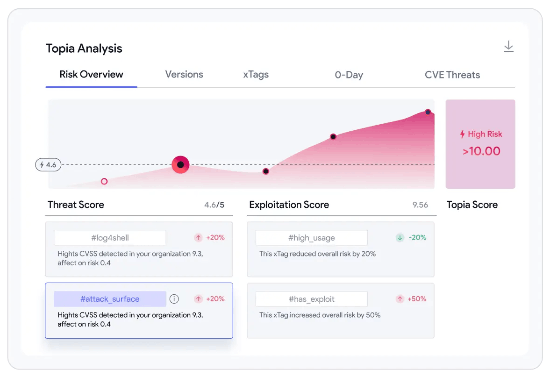Click large red highlighted chart point
Image resolution: width=555 pixels, height=379 pixels.
181,165
